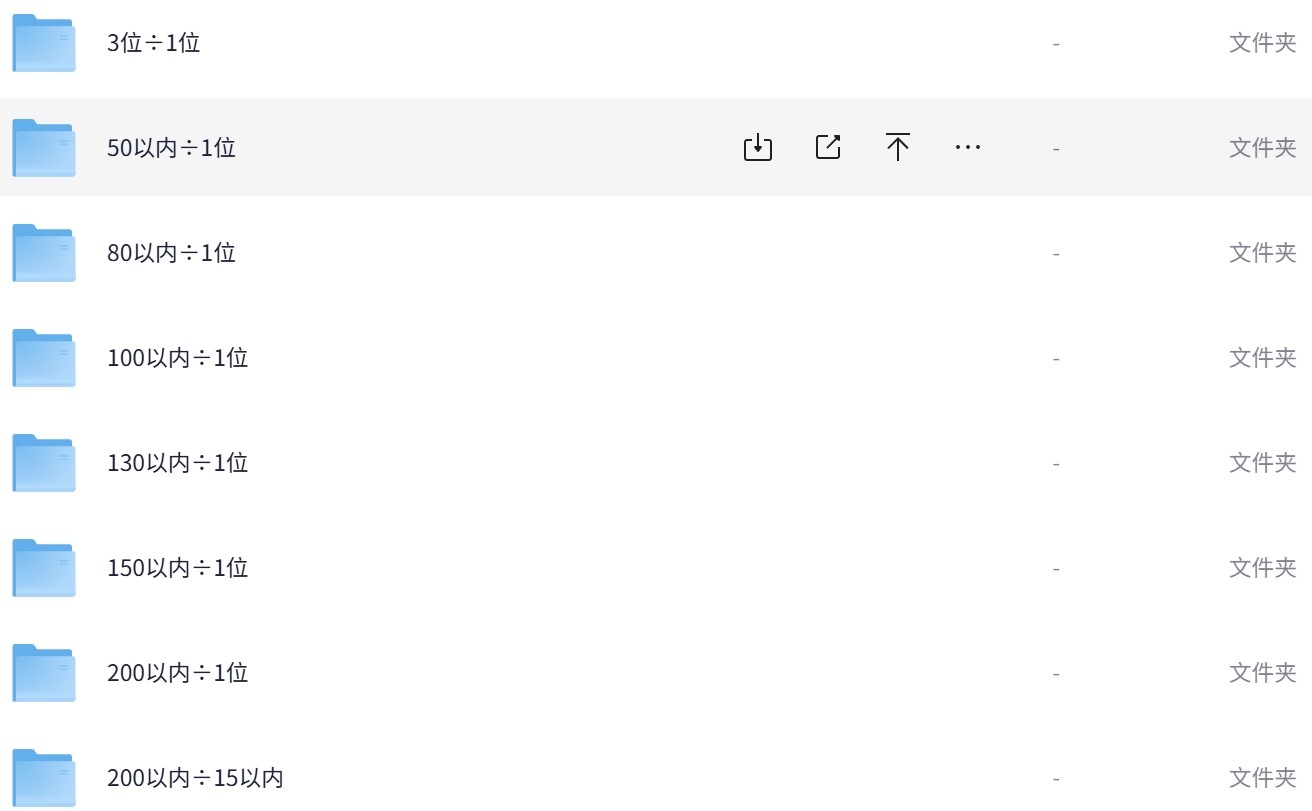This screenshot has height=811, width=1312.
Task: Click the 100以内÷1位 folder icon
Action: (x=44, y=358)
